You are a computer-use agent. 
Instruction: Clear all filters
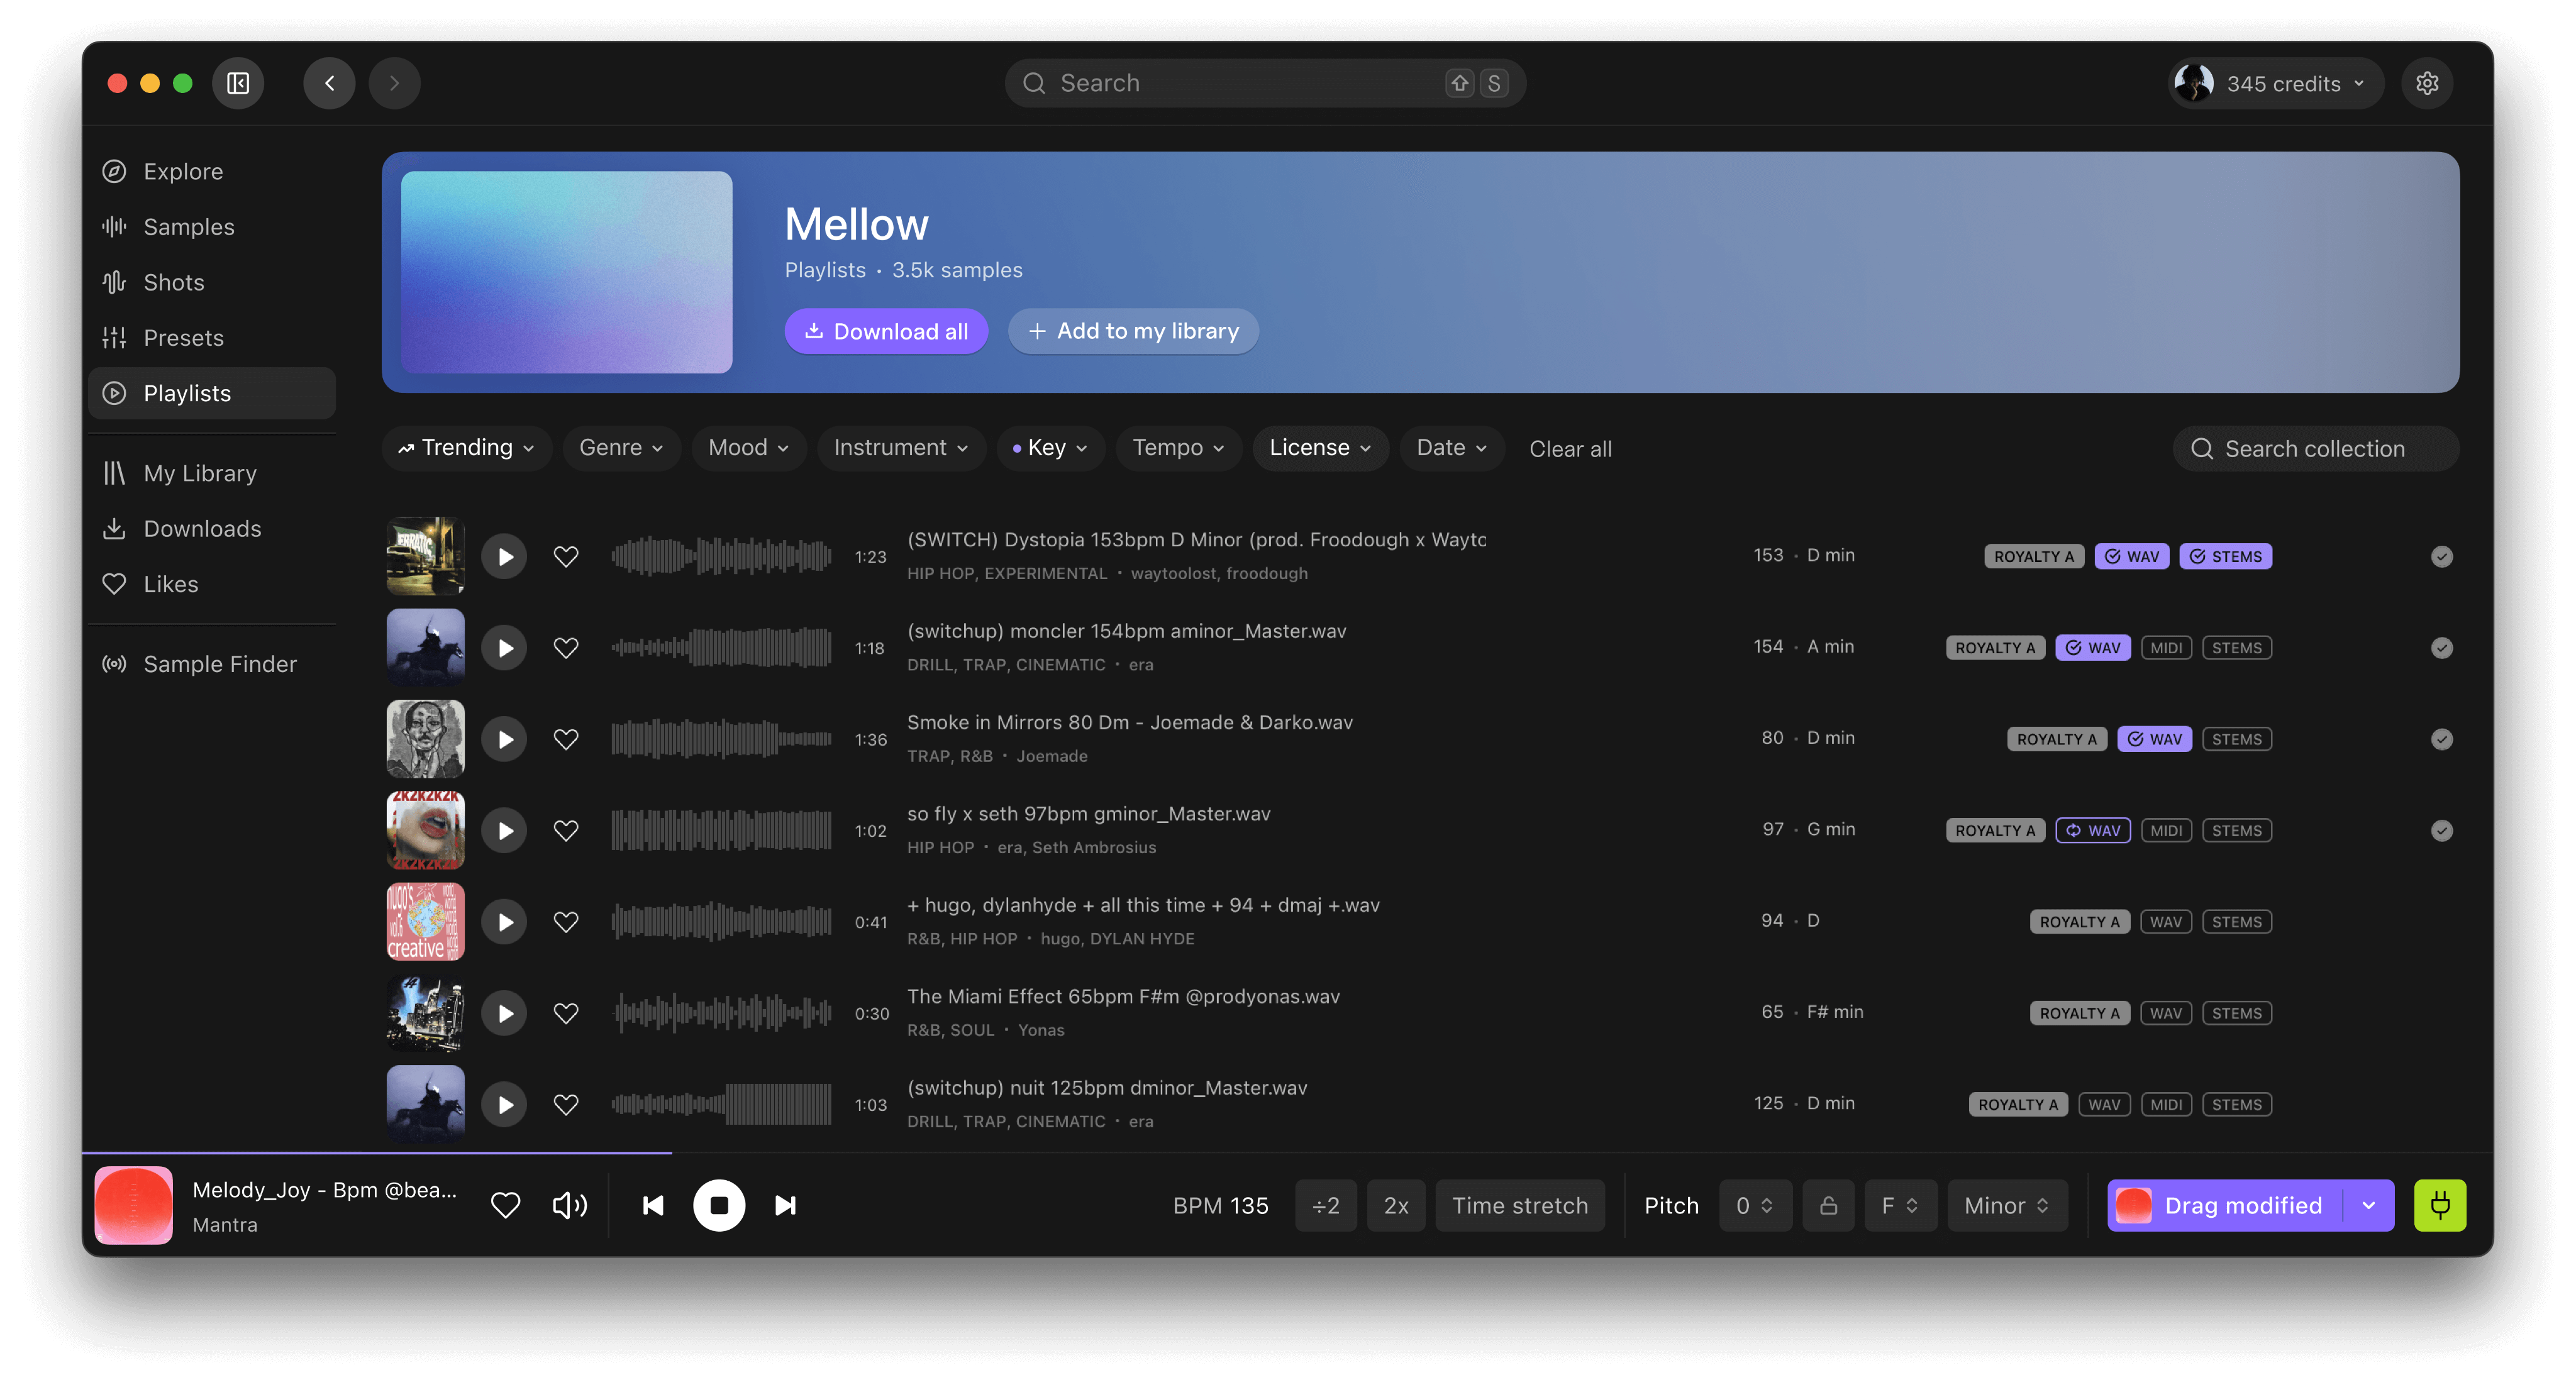point(1570,449)
